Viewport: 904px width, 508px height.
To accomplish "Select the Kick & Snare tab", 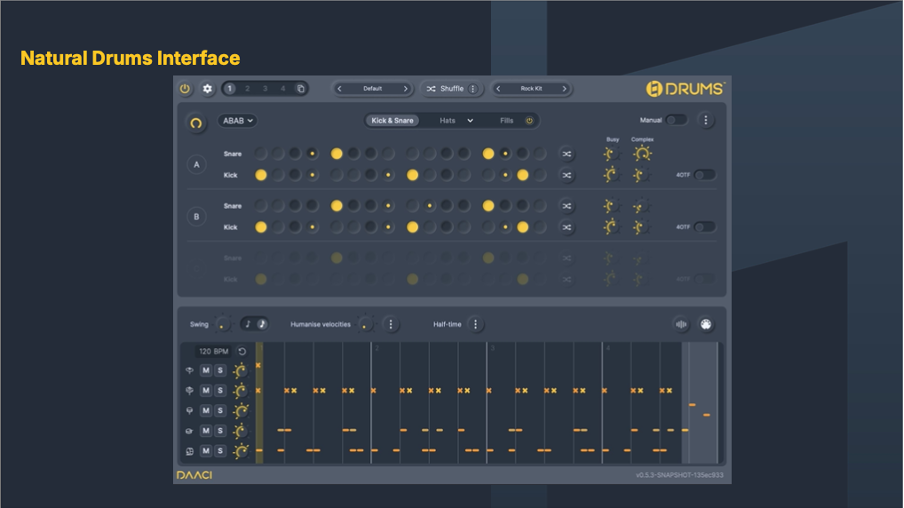I will coord(392,121).
